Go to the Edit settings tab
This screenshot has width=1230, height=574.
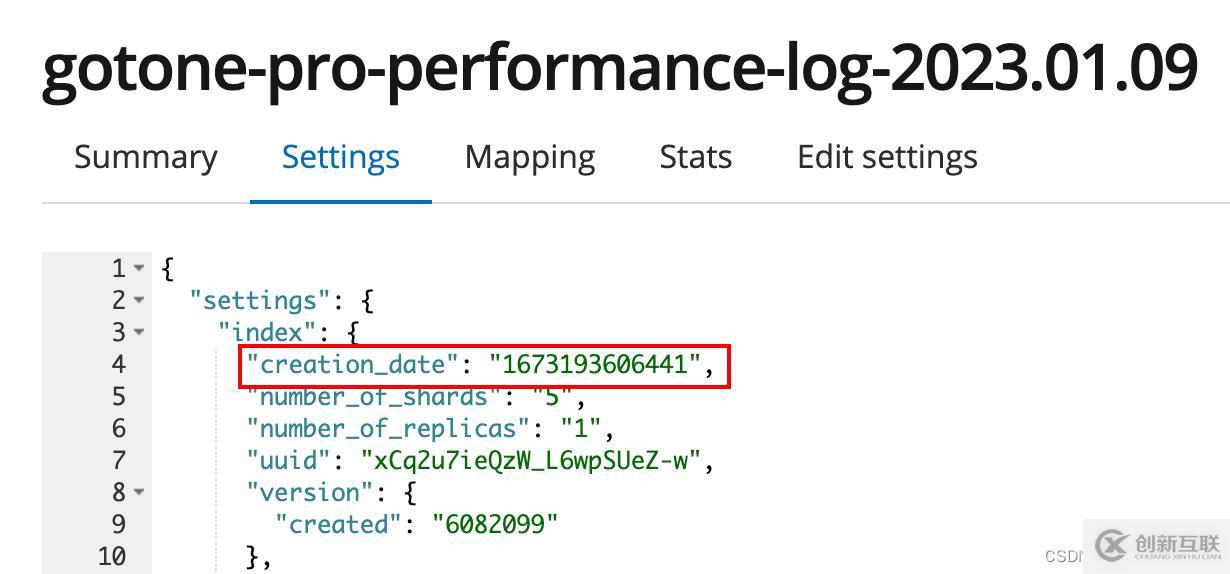(887, 157)
